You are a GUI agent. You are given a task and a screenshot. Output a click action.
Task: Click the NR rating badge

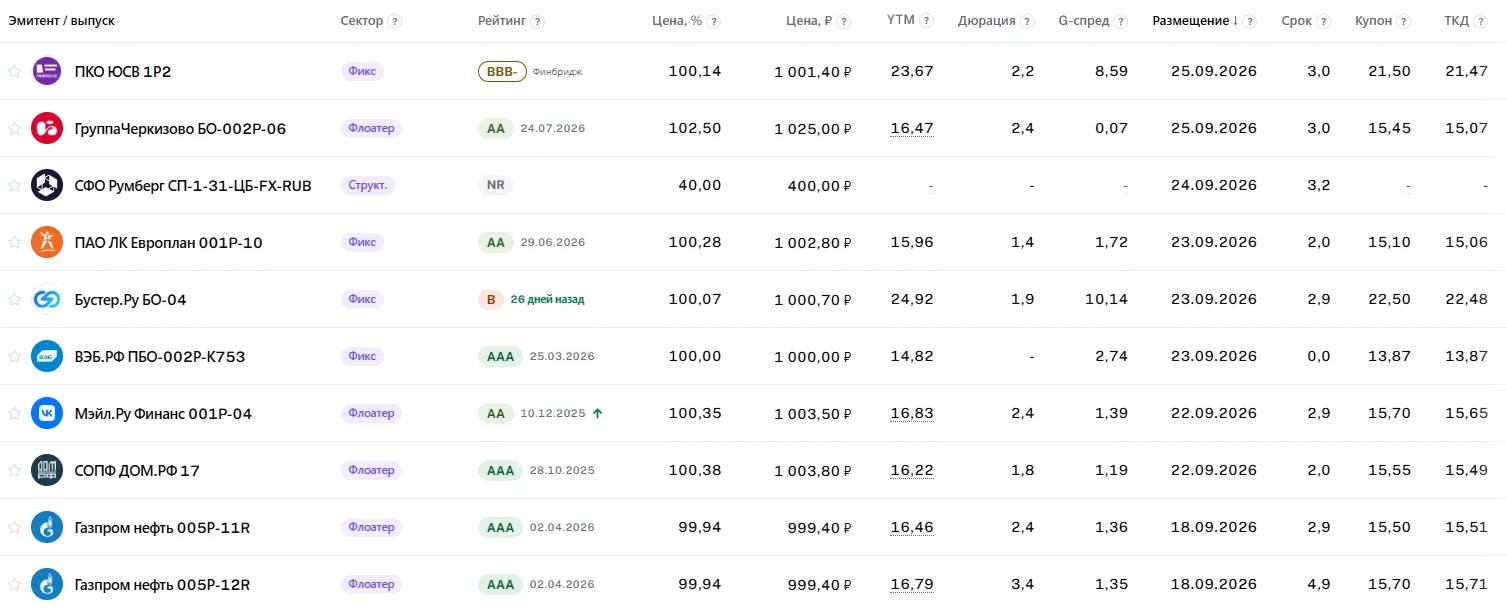(x=495, y=185)
